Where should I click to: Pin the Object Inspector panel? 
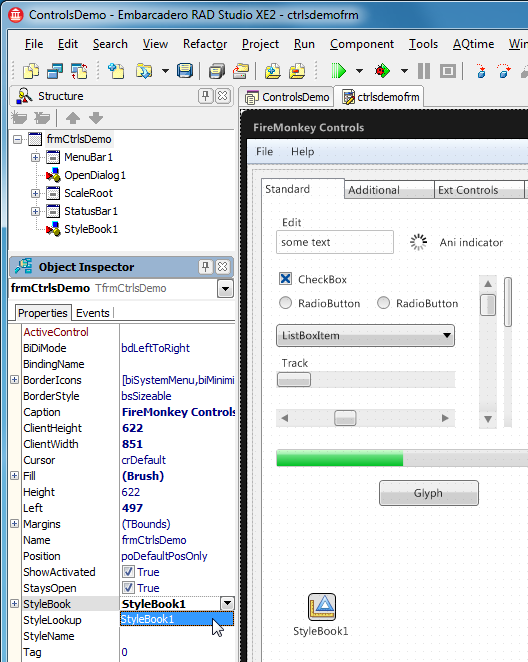(205, 267)
